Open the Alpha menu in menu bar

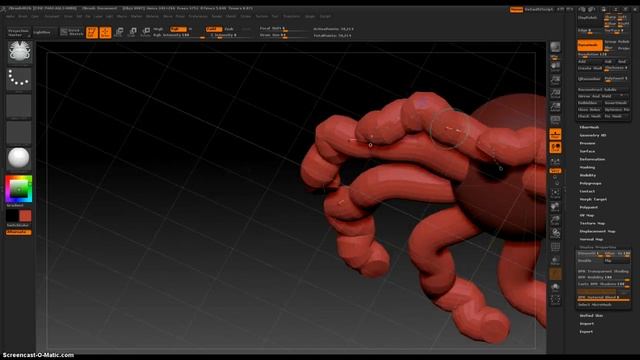point(10,16)
